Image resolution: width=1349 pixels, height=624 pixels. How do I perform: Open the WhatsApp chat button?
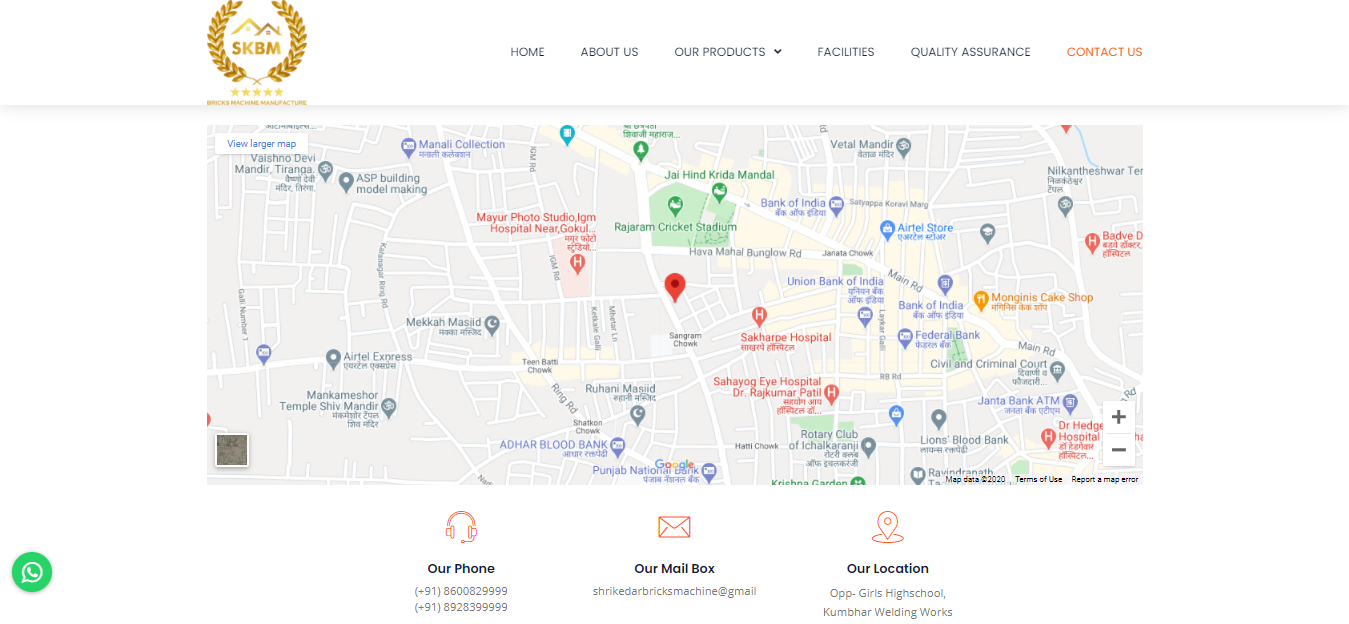32,572
